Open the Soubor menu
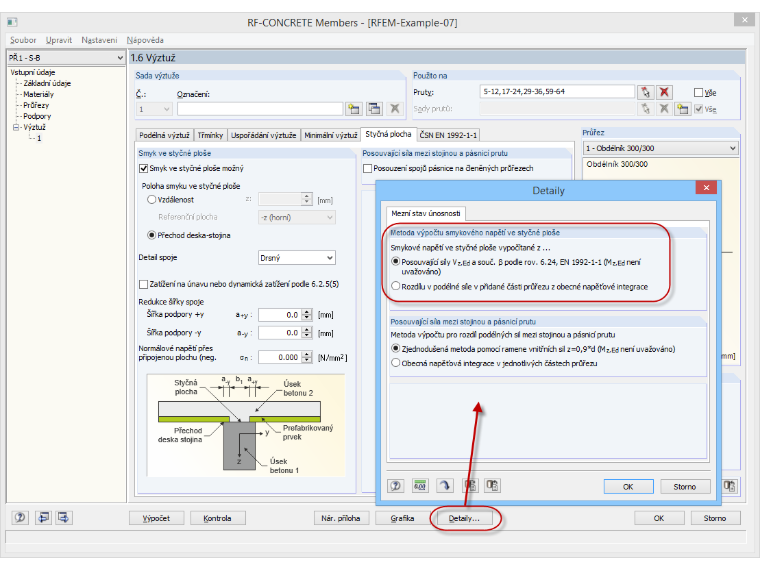The height and width of the screenshot is (570, 760). [x=23, y=40]
